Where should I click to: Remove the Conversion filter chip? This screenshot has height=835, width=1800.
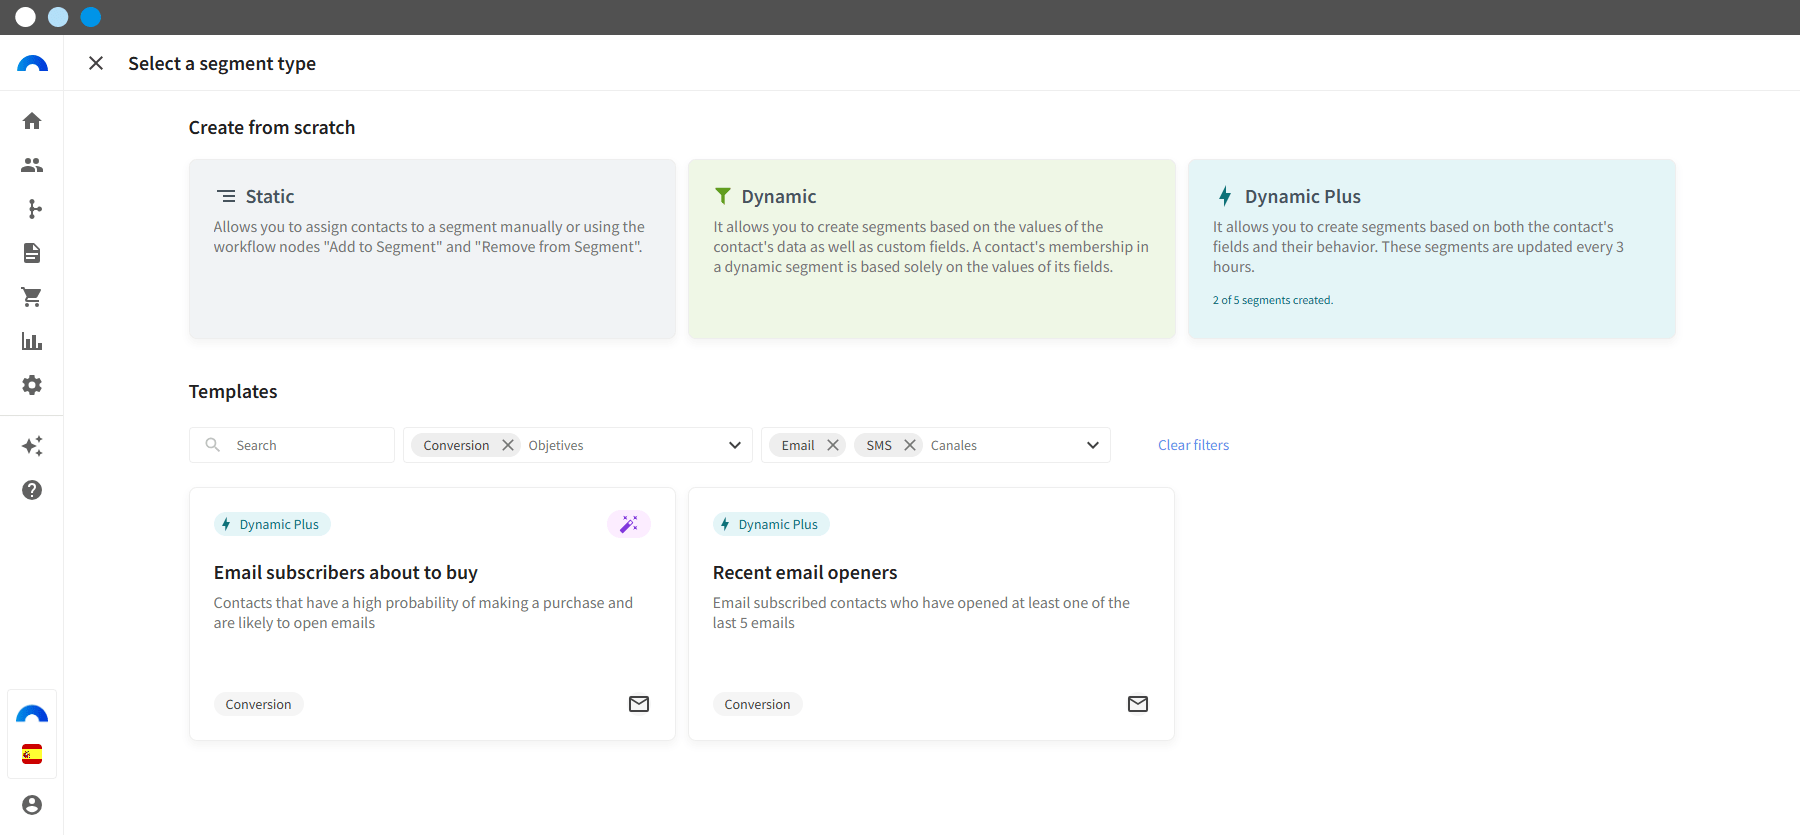(508, 445)
